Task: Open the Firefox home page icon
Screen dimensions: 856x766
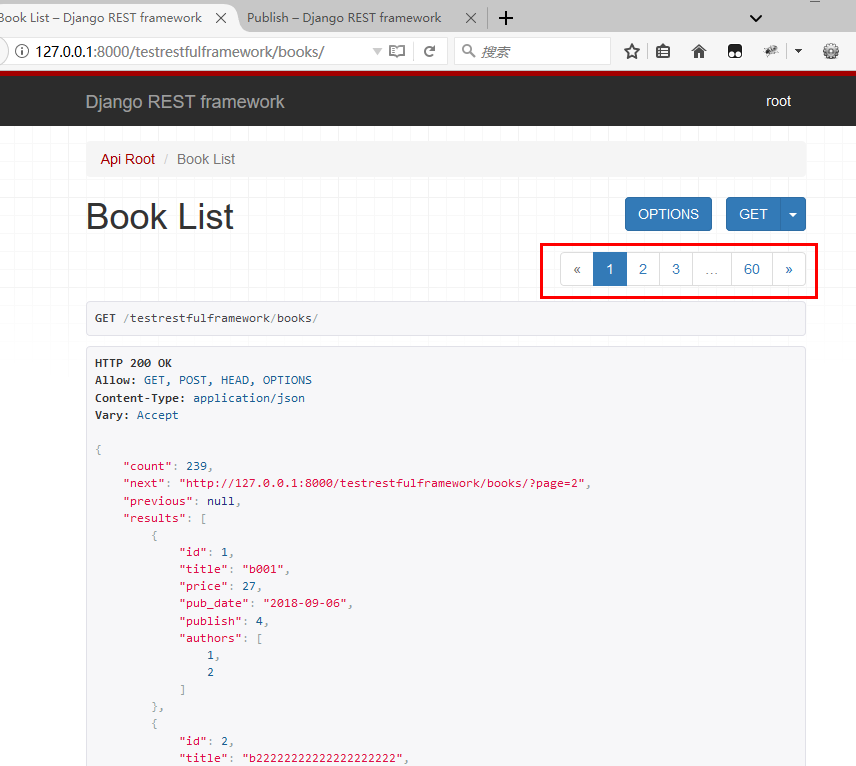Action: (699, 51)
